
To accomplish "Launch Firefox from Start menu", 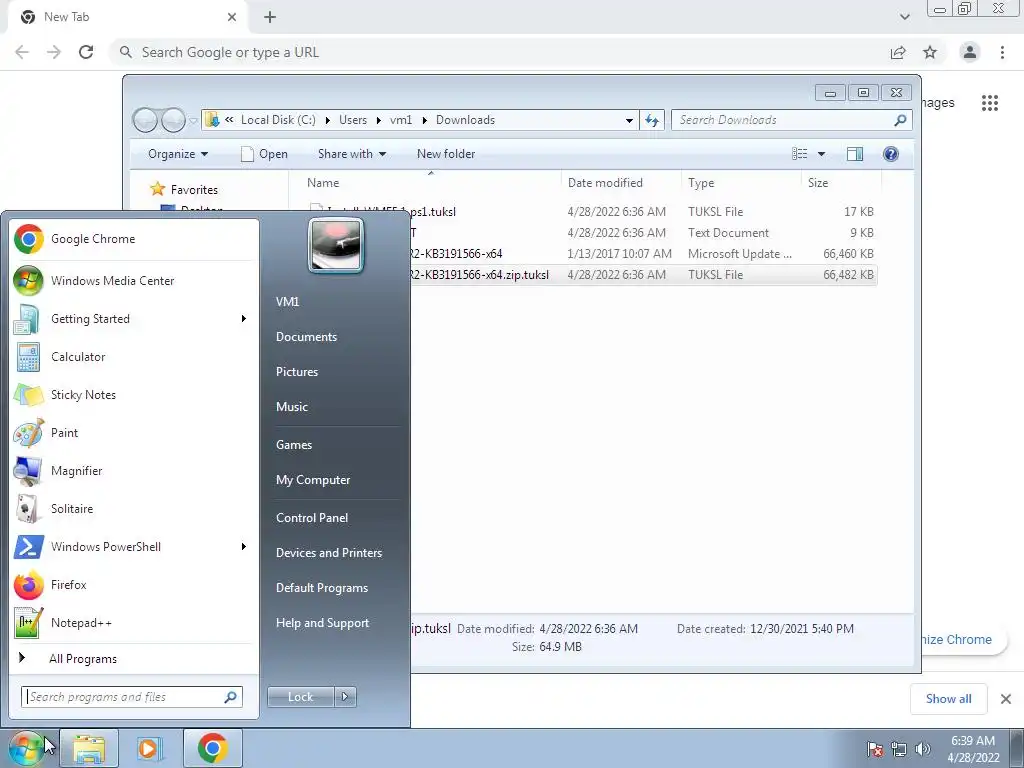I will [x=134, y=584].
